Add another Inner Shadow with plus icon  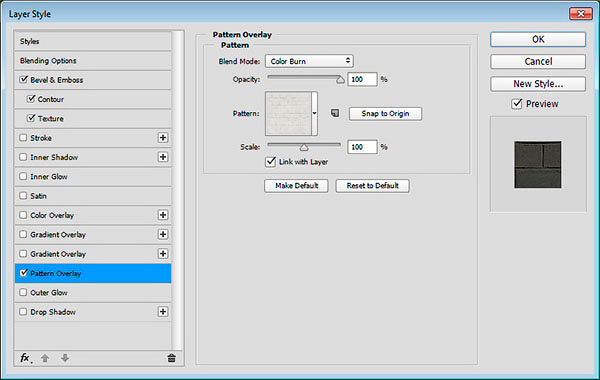coord(163,157)
